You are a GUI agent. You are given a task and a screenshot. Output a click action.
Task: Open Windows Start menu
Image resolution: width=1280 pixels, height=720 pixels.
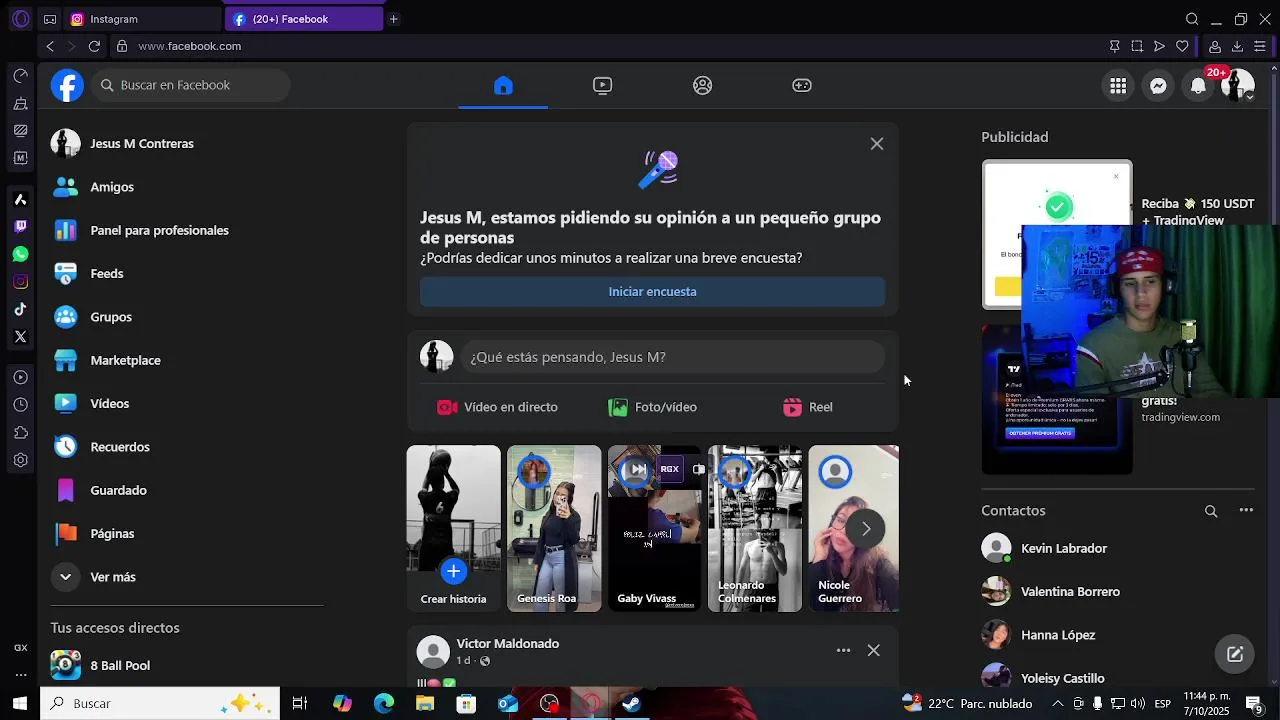click(x=19, y=704)
